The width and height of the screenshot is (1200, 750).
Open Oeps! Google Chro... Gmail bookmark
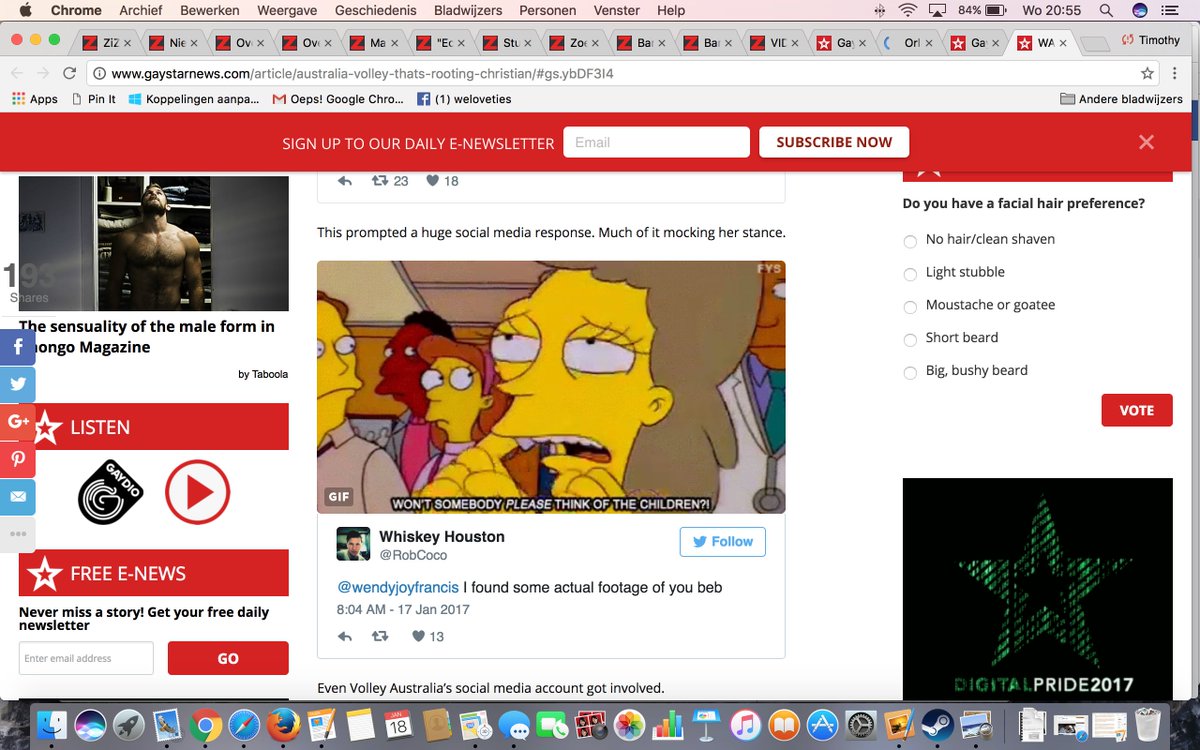point(338,99)
